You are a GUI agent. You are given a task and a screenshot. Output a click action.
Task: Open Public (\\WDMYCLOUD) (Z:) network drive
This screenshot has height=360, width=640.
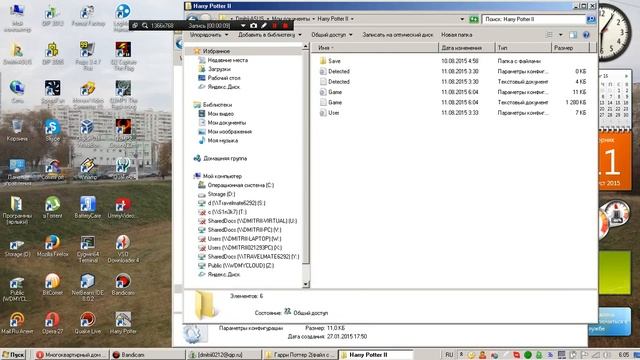(240, 266)
